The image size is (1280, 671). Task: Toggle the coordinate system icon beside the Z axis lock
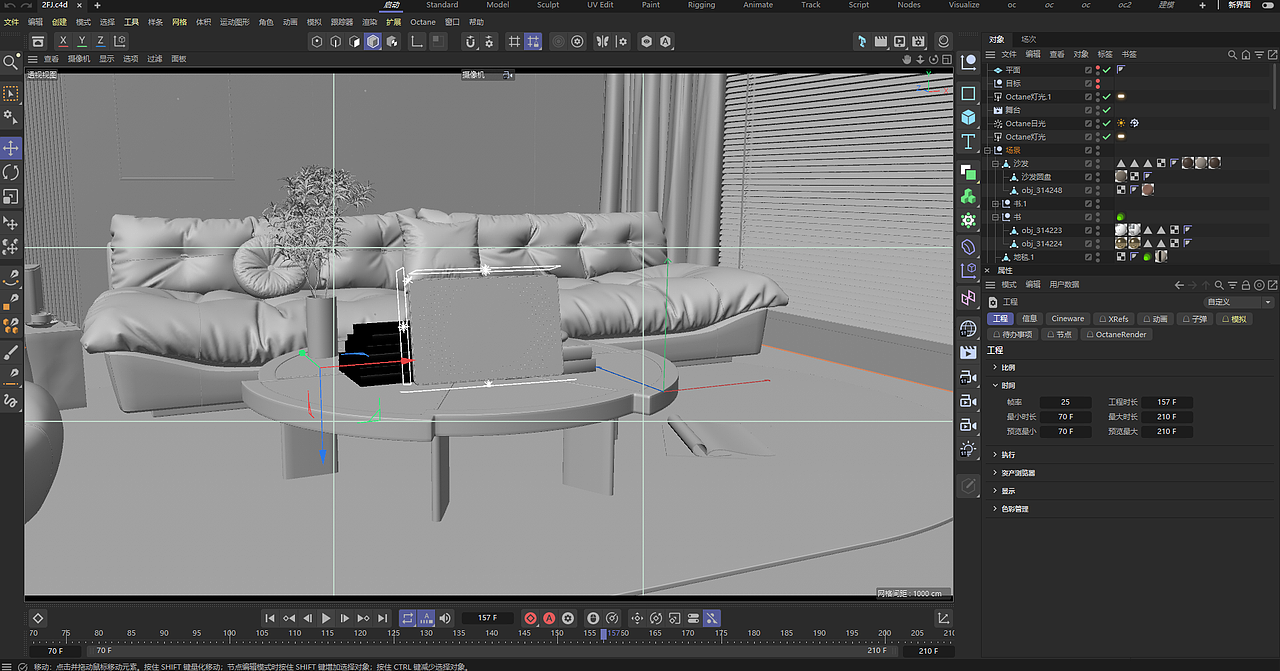(120, 42)
